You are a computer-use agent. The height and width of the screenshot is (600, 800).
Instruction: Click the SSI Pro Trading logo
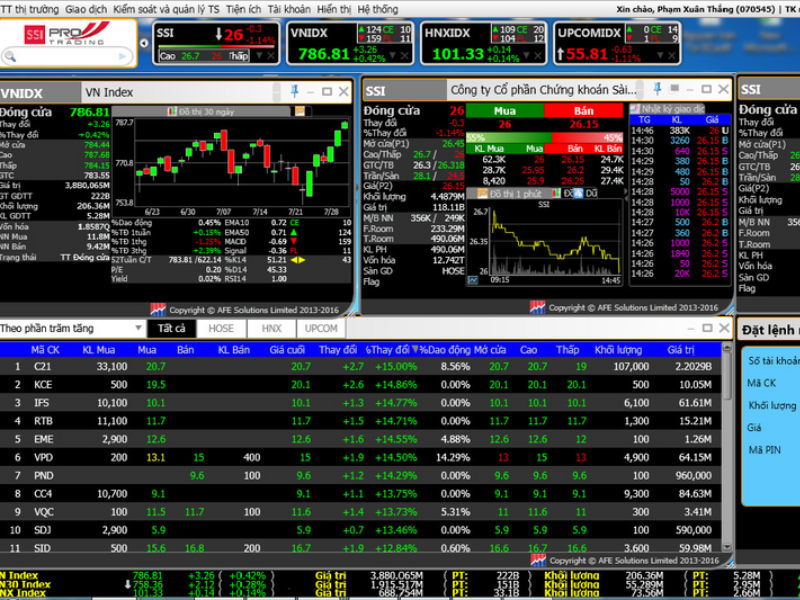[x=67, y=34]
